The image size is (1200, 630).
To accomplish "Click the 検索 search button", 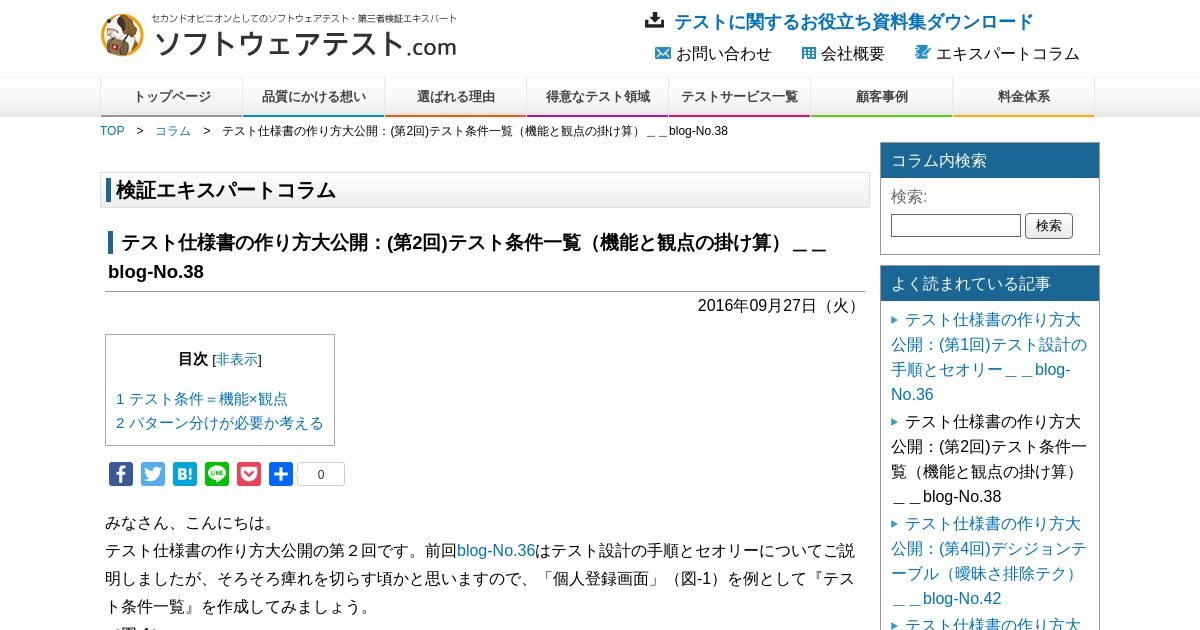I will point(1049,226).
